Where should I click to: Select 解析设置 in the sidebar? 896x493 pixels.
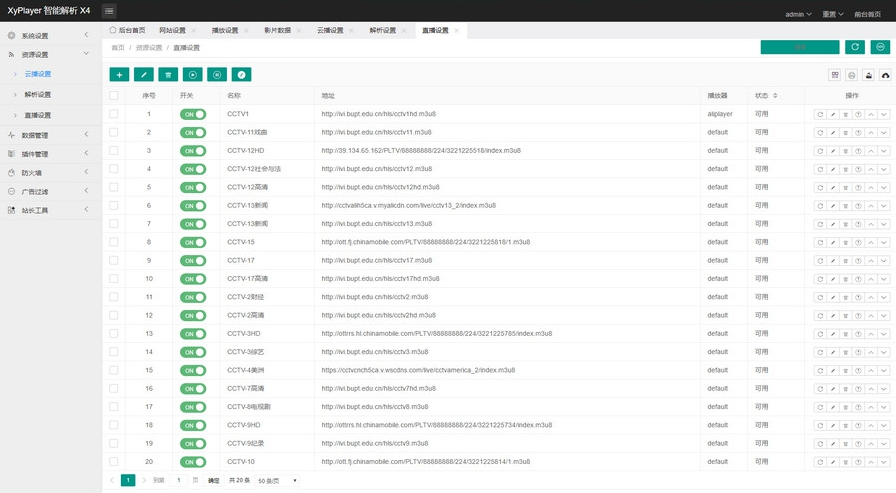point(38,94)
